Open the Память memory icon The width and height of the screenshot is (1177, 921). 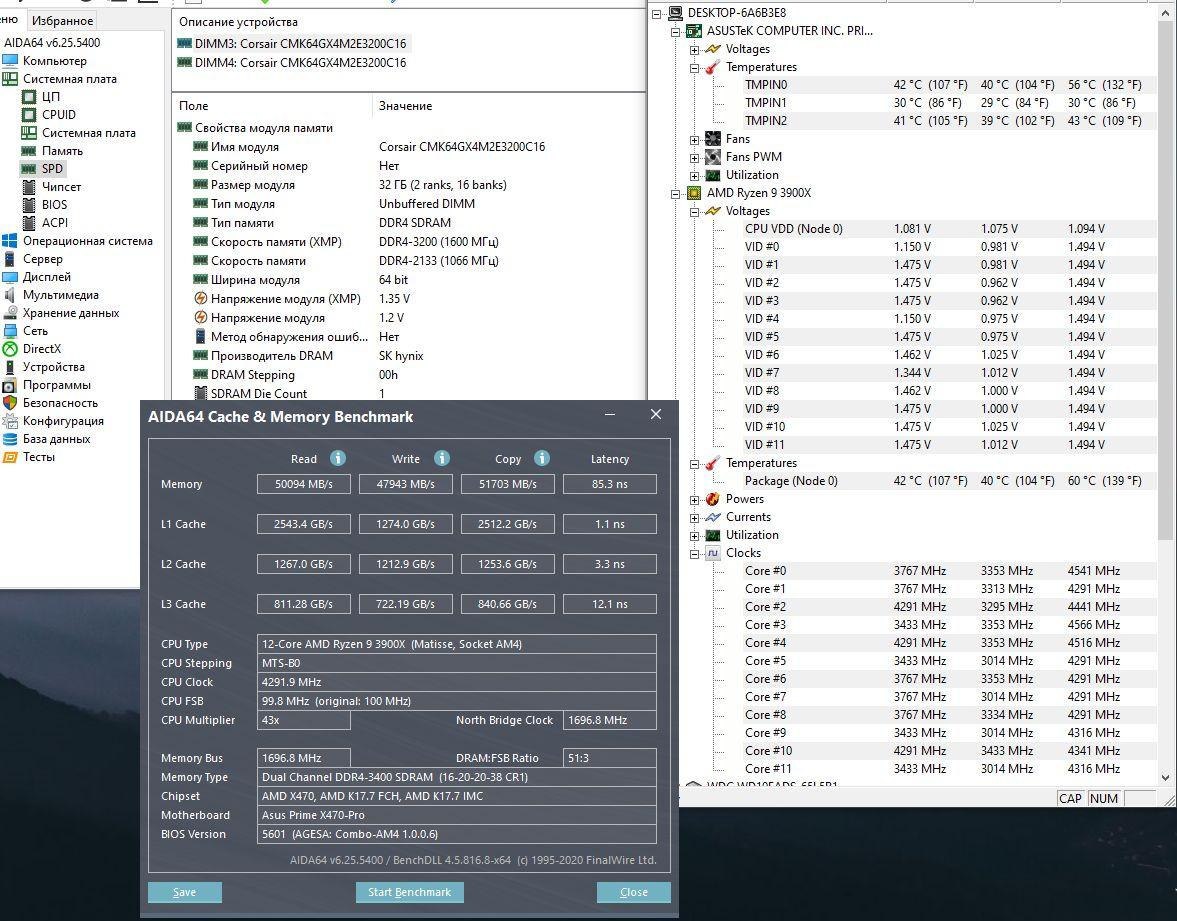(29, 151)
